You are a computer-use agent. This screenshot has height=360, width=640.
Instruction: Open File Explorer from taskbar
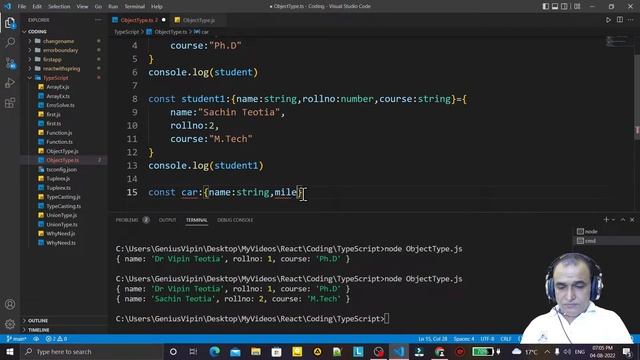coord(256,351)
